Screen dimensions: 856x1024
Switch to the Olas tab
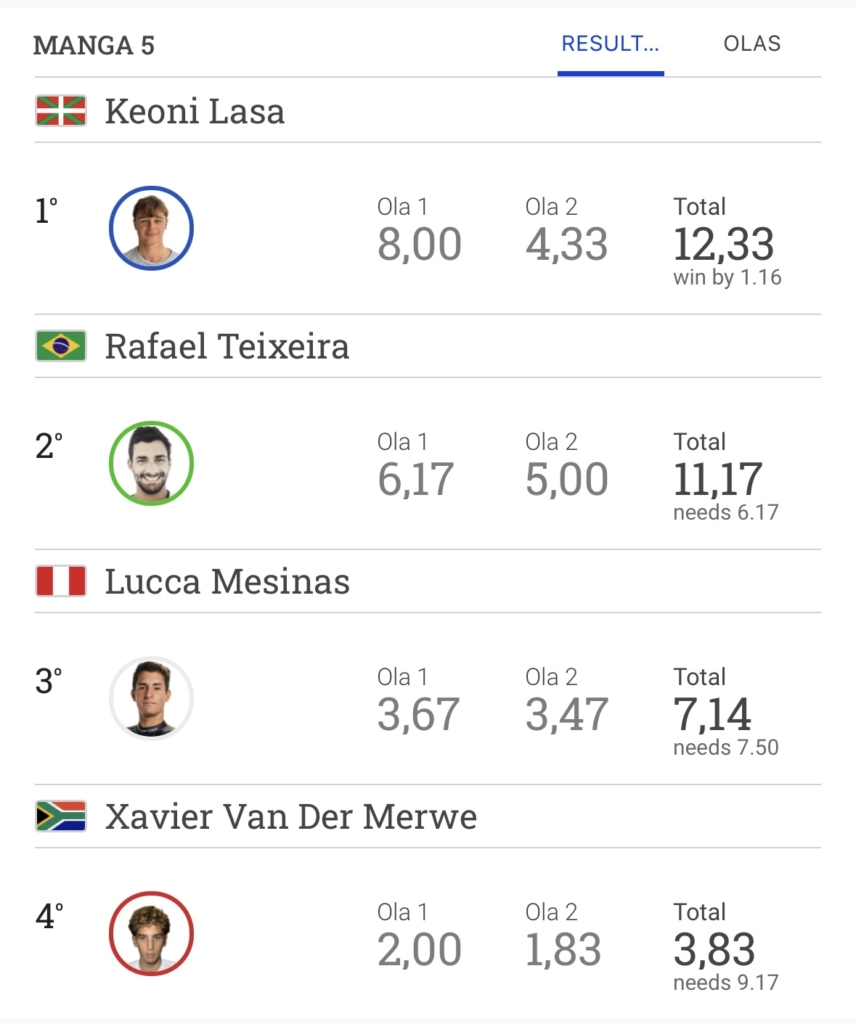point(752,45)
